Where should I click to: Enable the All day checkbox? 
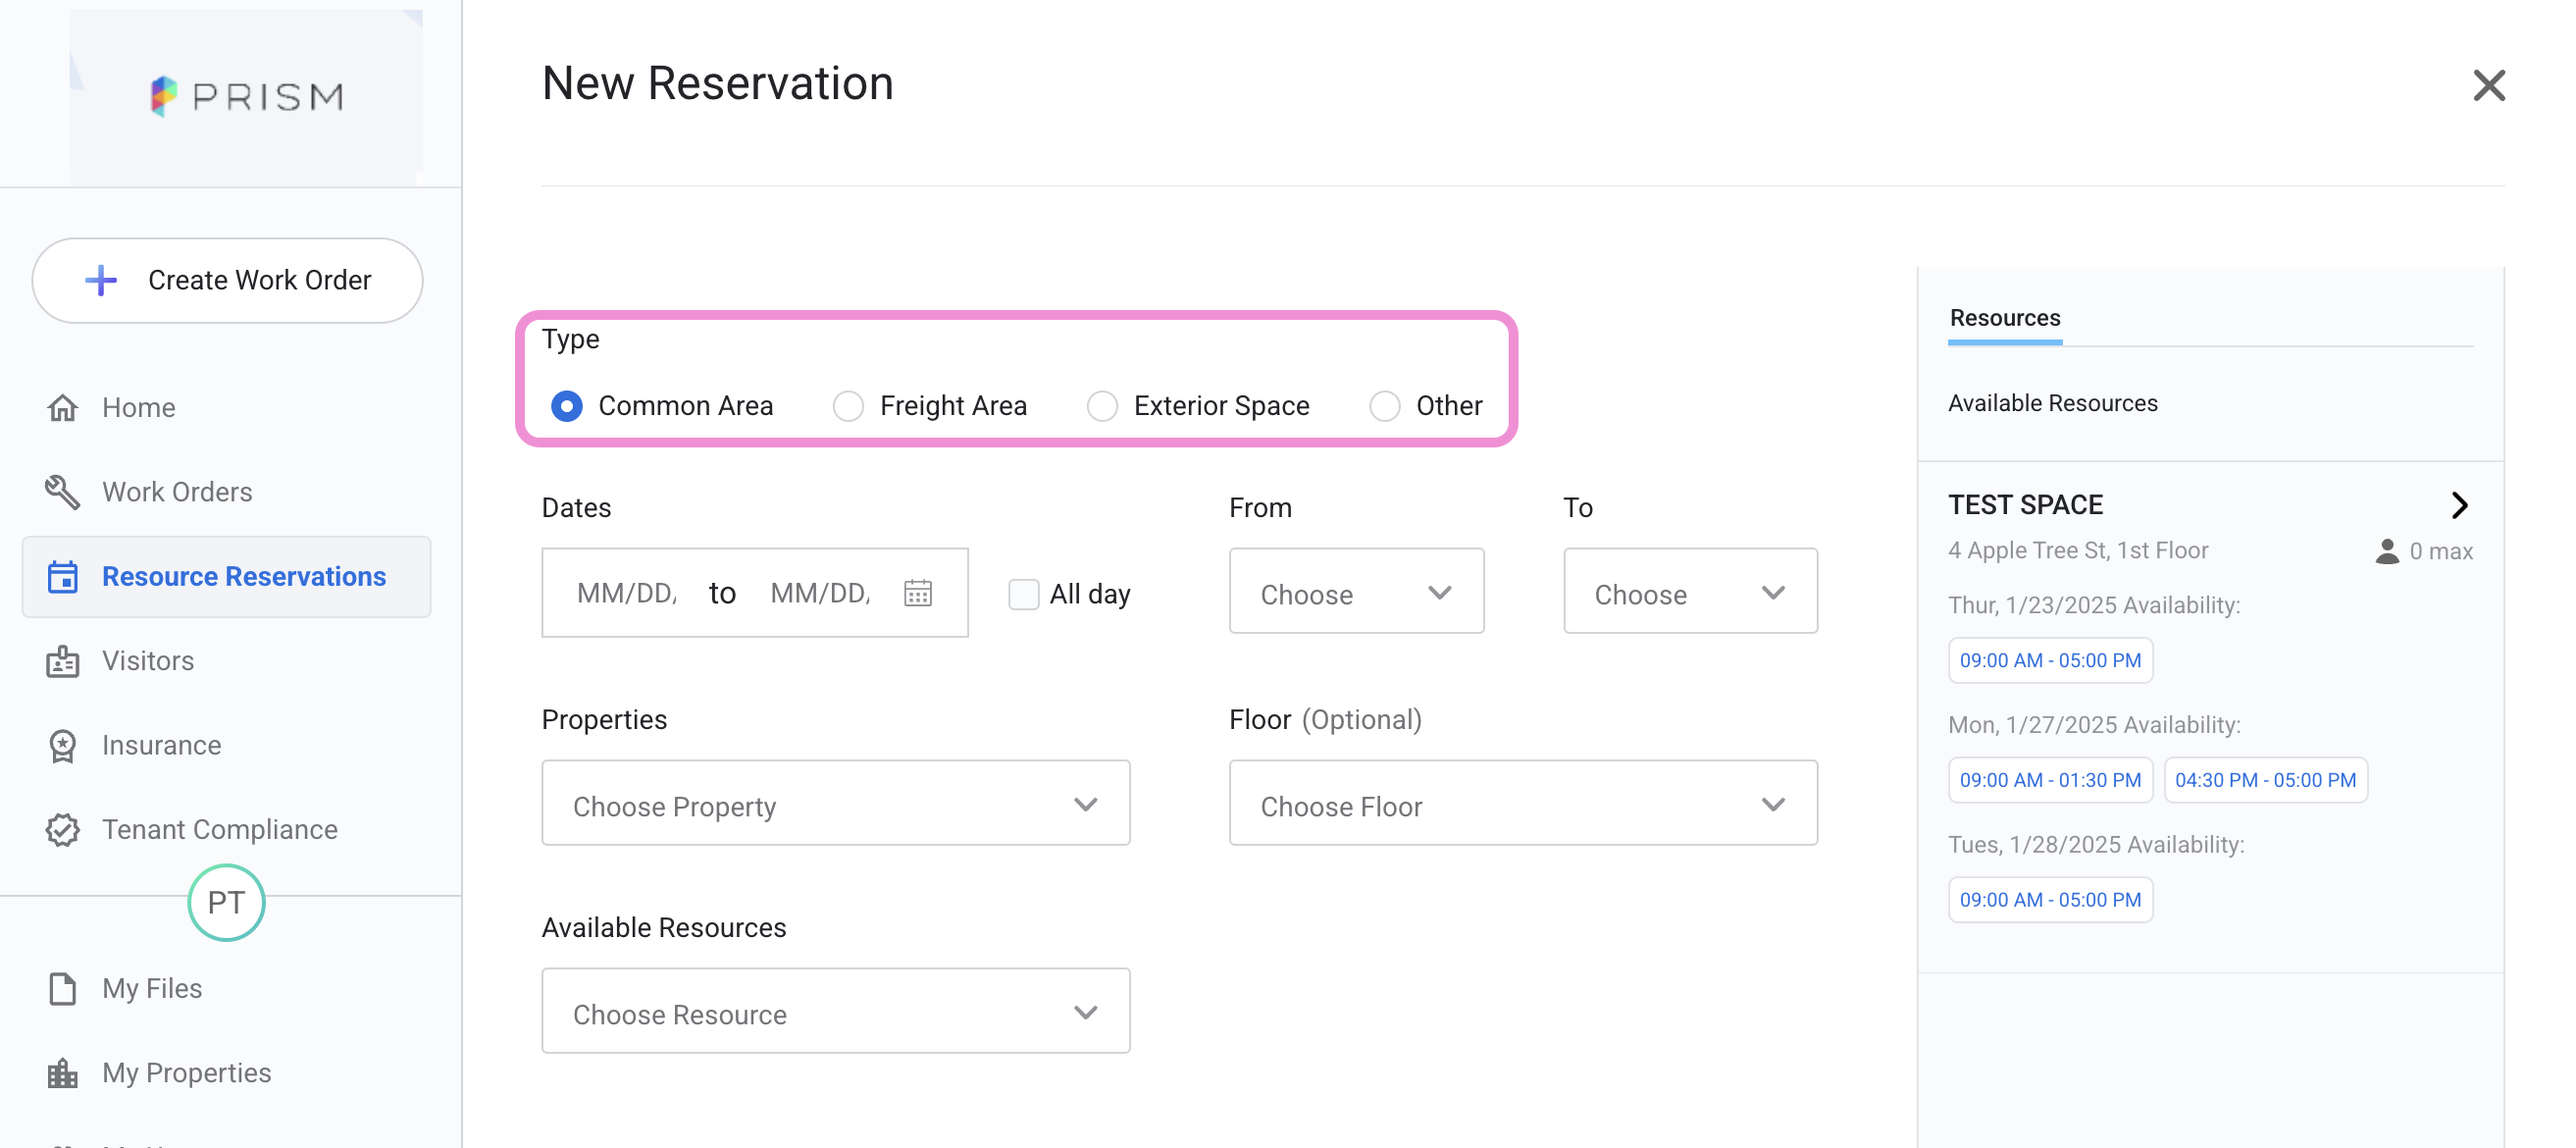(x=1023, y=594)
